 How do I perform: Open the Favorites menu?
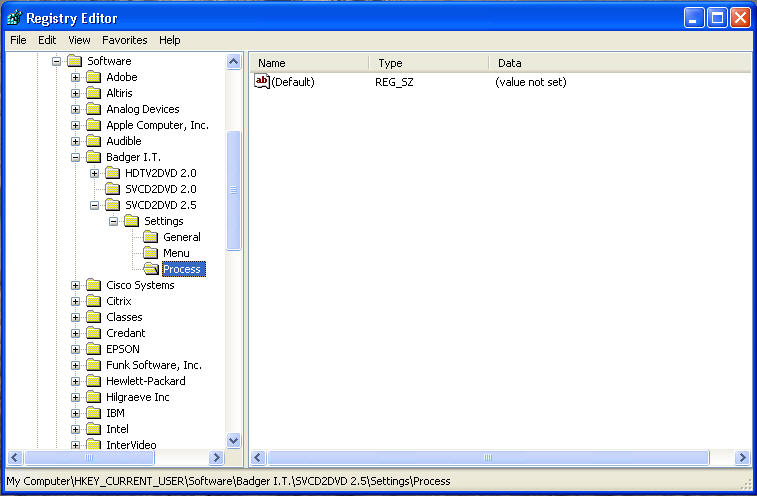125,40
